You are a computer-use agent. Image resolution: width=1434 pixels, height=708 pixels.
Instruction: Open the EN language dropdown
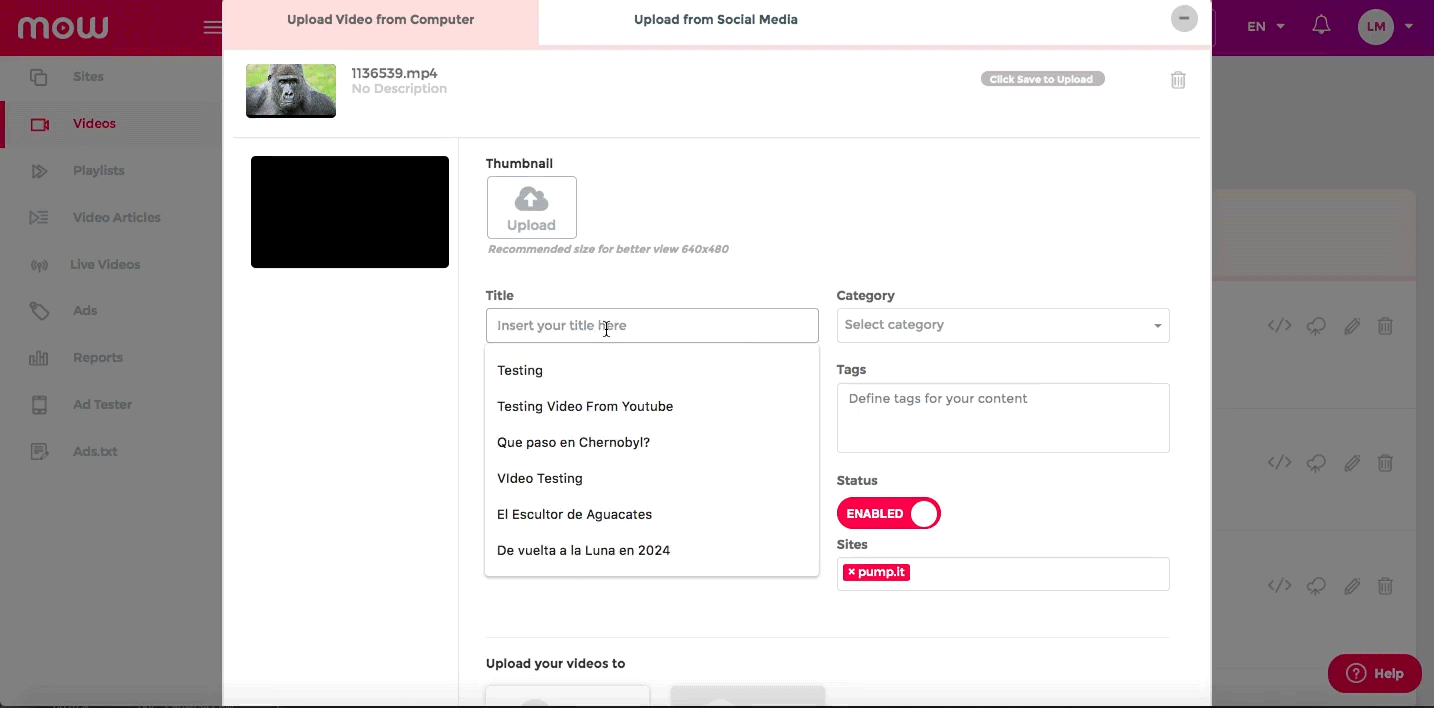click(x=1265, y=27)
